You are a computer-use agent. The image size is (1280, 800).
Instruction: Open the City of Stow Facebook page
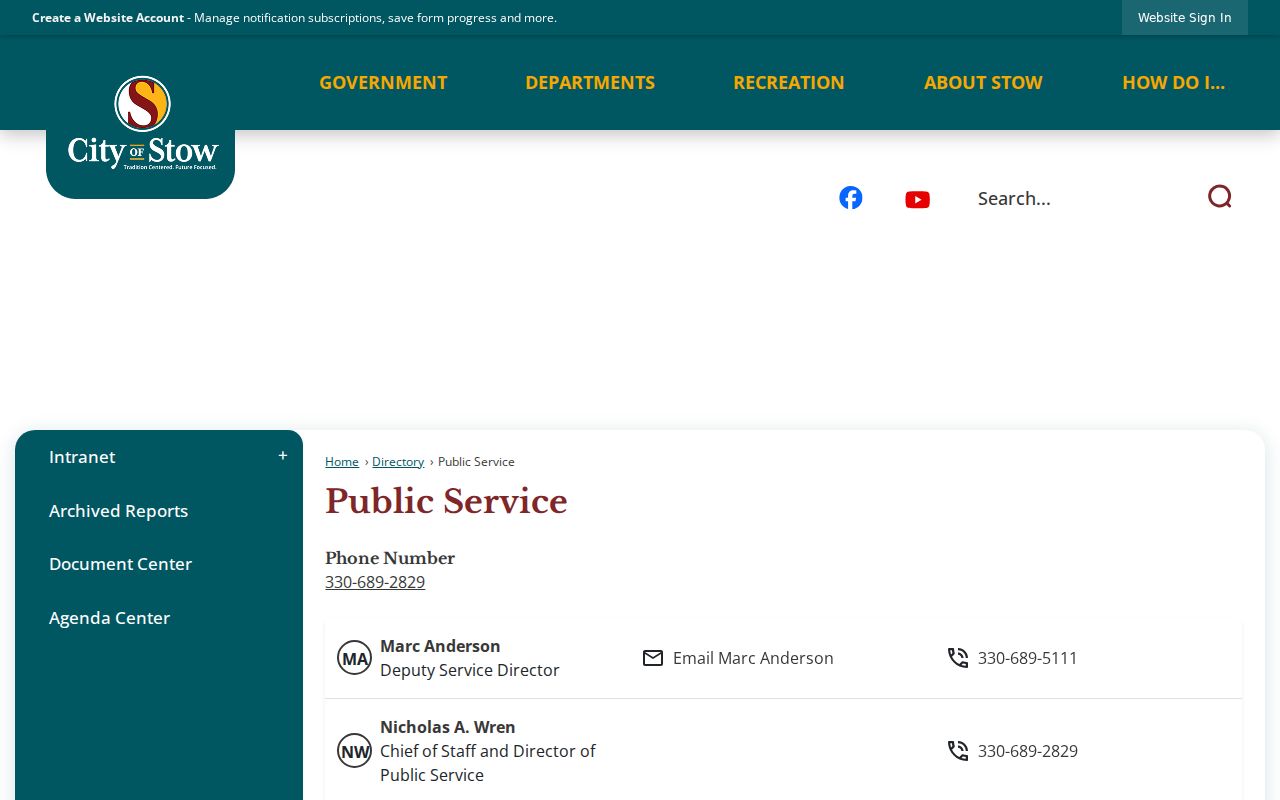851,198
